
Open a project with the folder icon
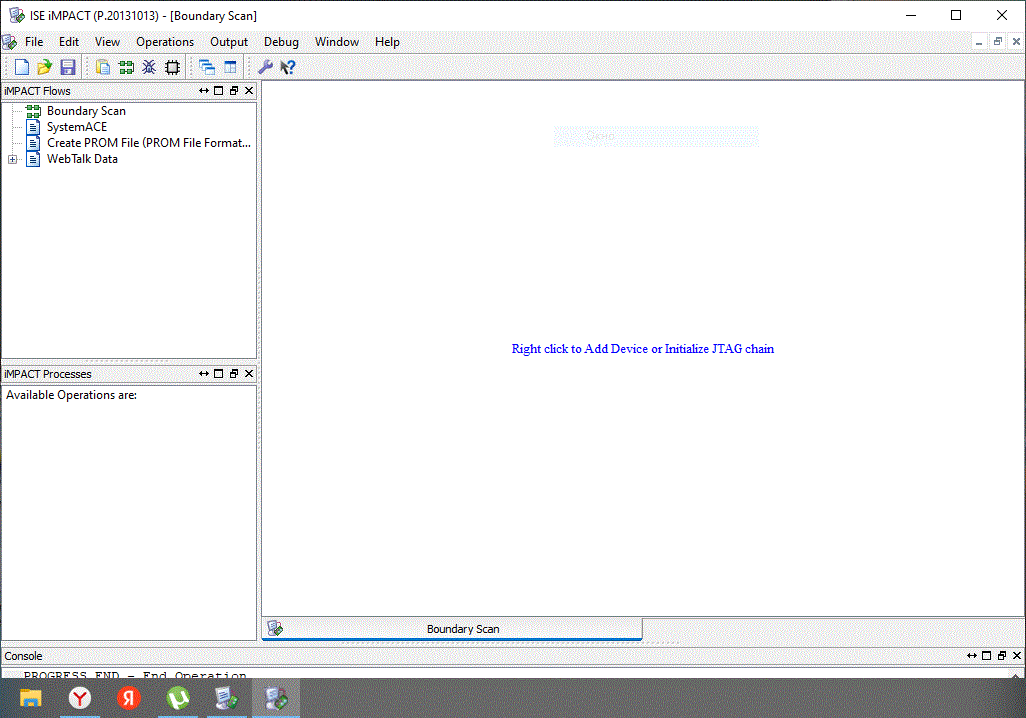click(44, 68)
